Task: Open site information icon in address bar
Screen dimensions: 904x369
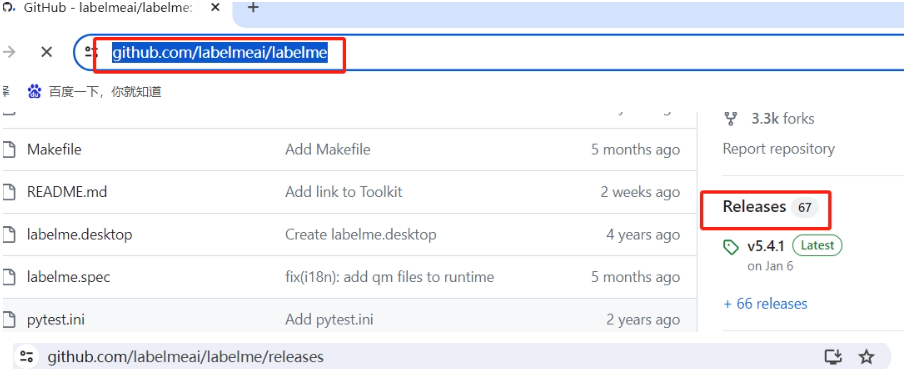Action: (91, 53)
